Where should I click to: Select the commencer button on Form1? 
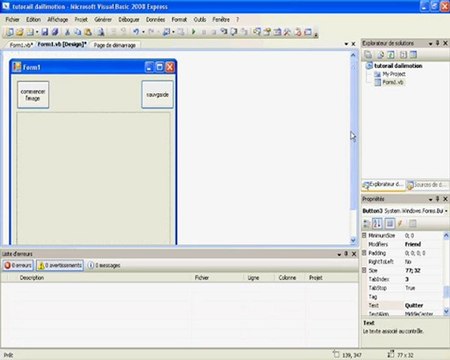33,95
